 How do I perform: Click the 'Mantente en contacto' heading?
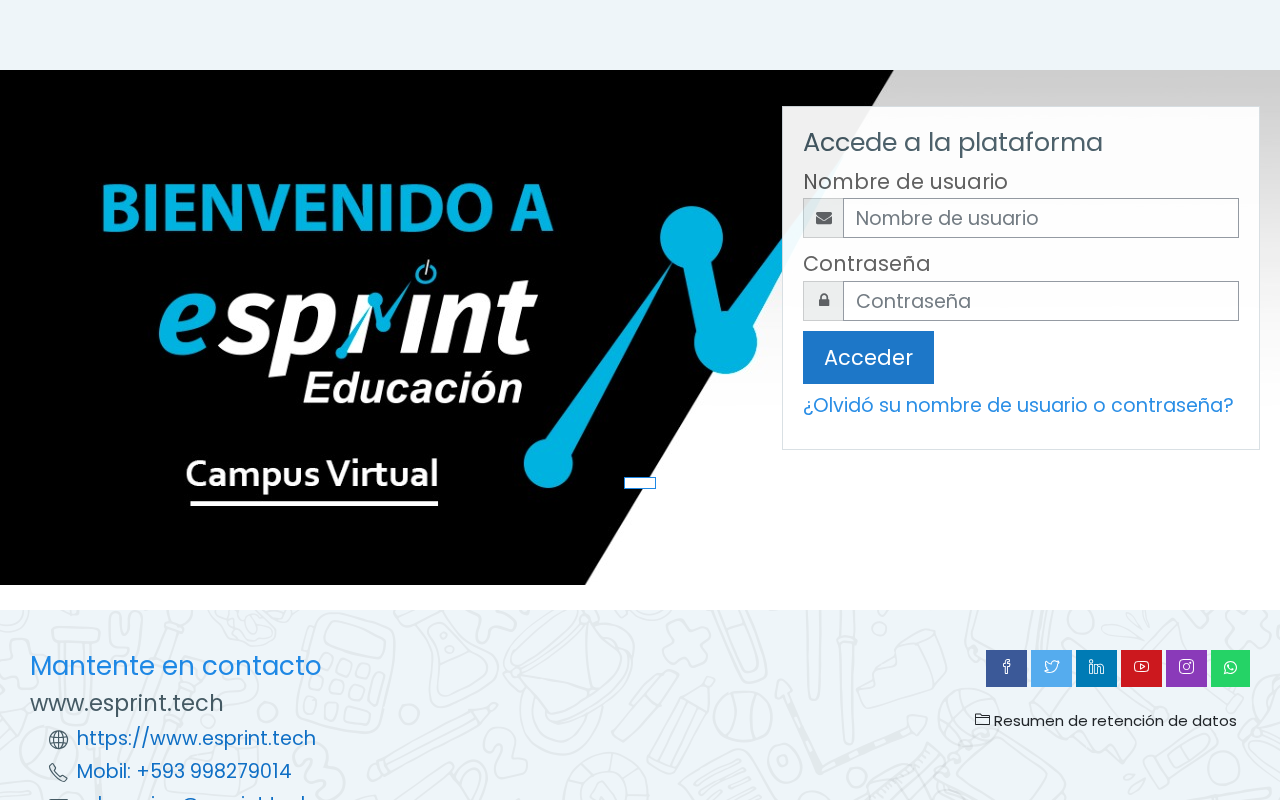pyautogui.click(x=176, y=666)
